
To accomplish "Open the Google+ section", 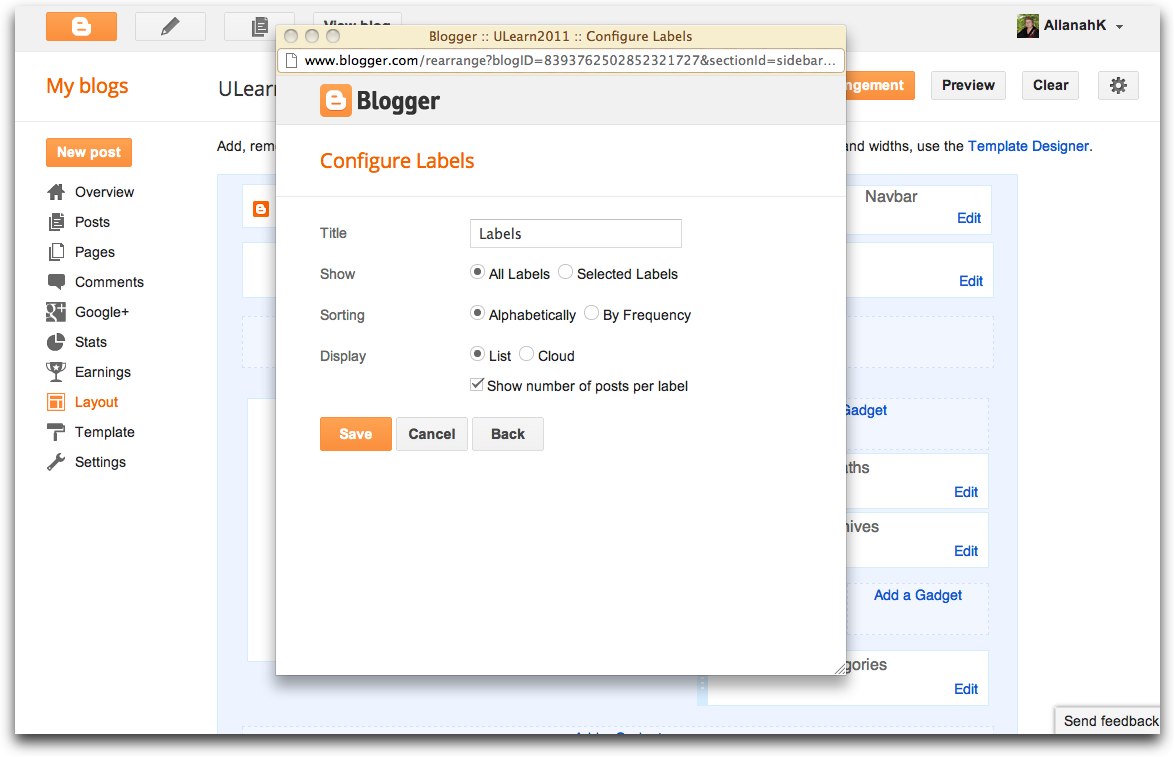I will point(100,311).
